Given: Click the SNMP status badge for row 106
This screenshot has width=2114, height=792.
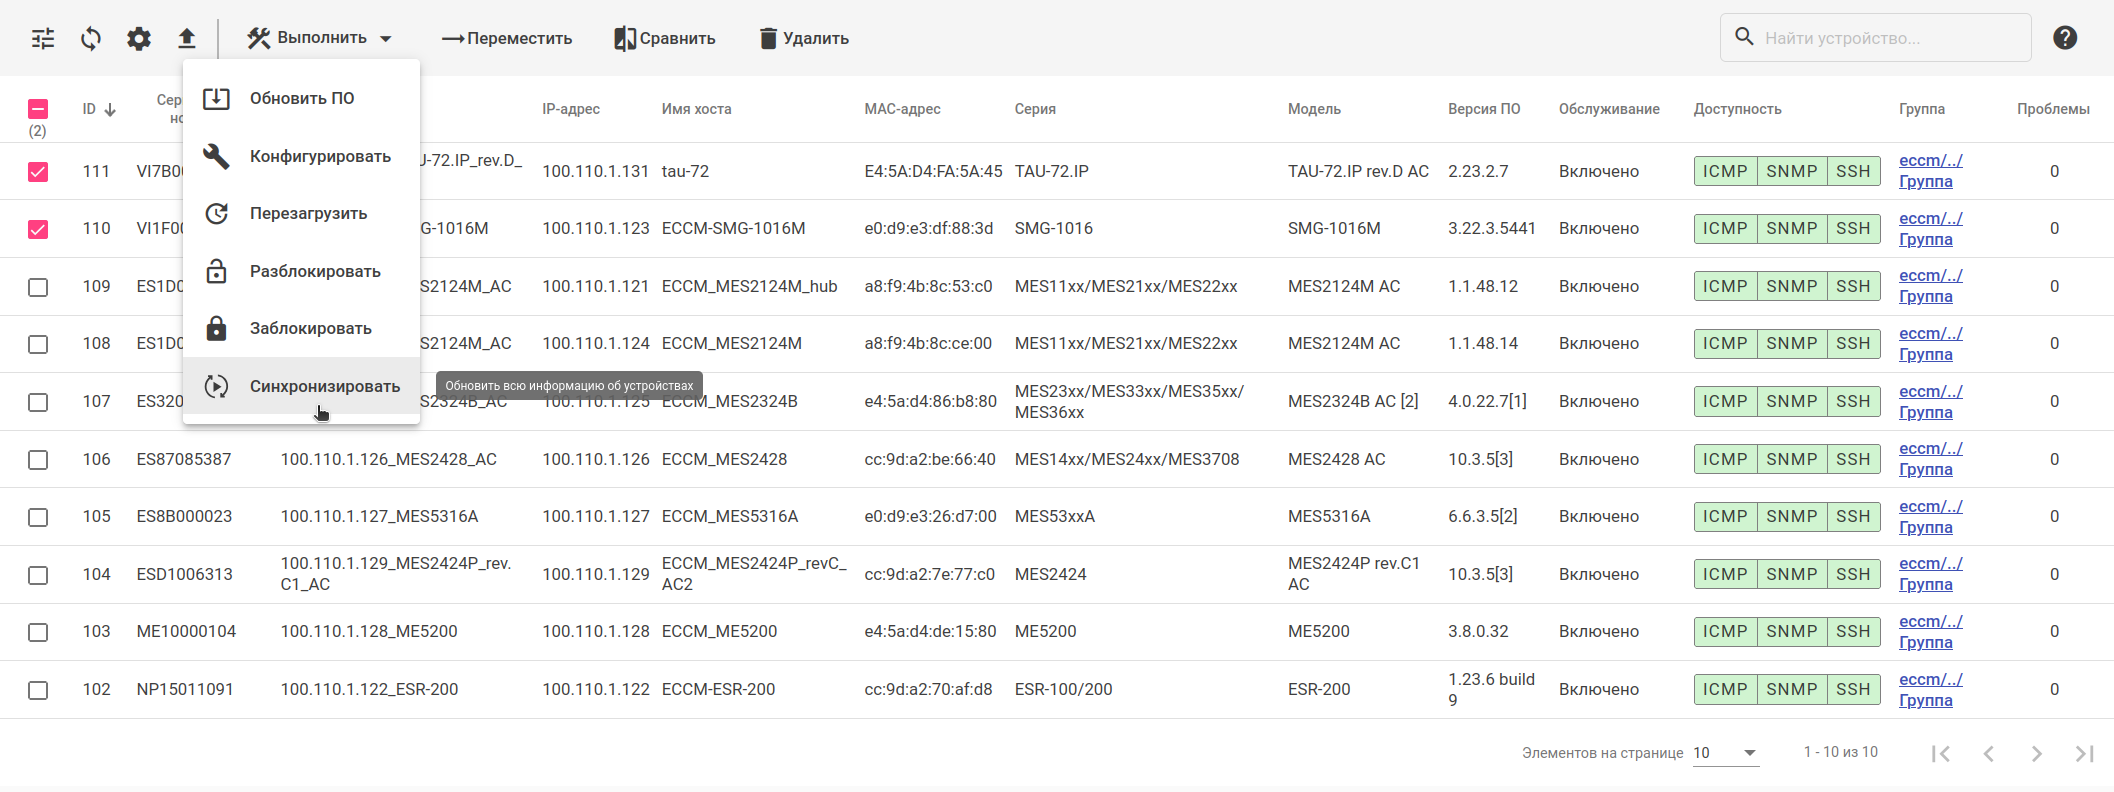Looking at the screenshot, I should pyautogui.click(x=1791, y=459).
